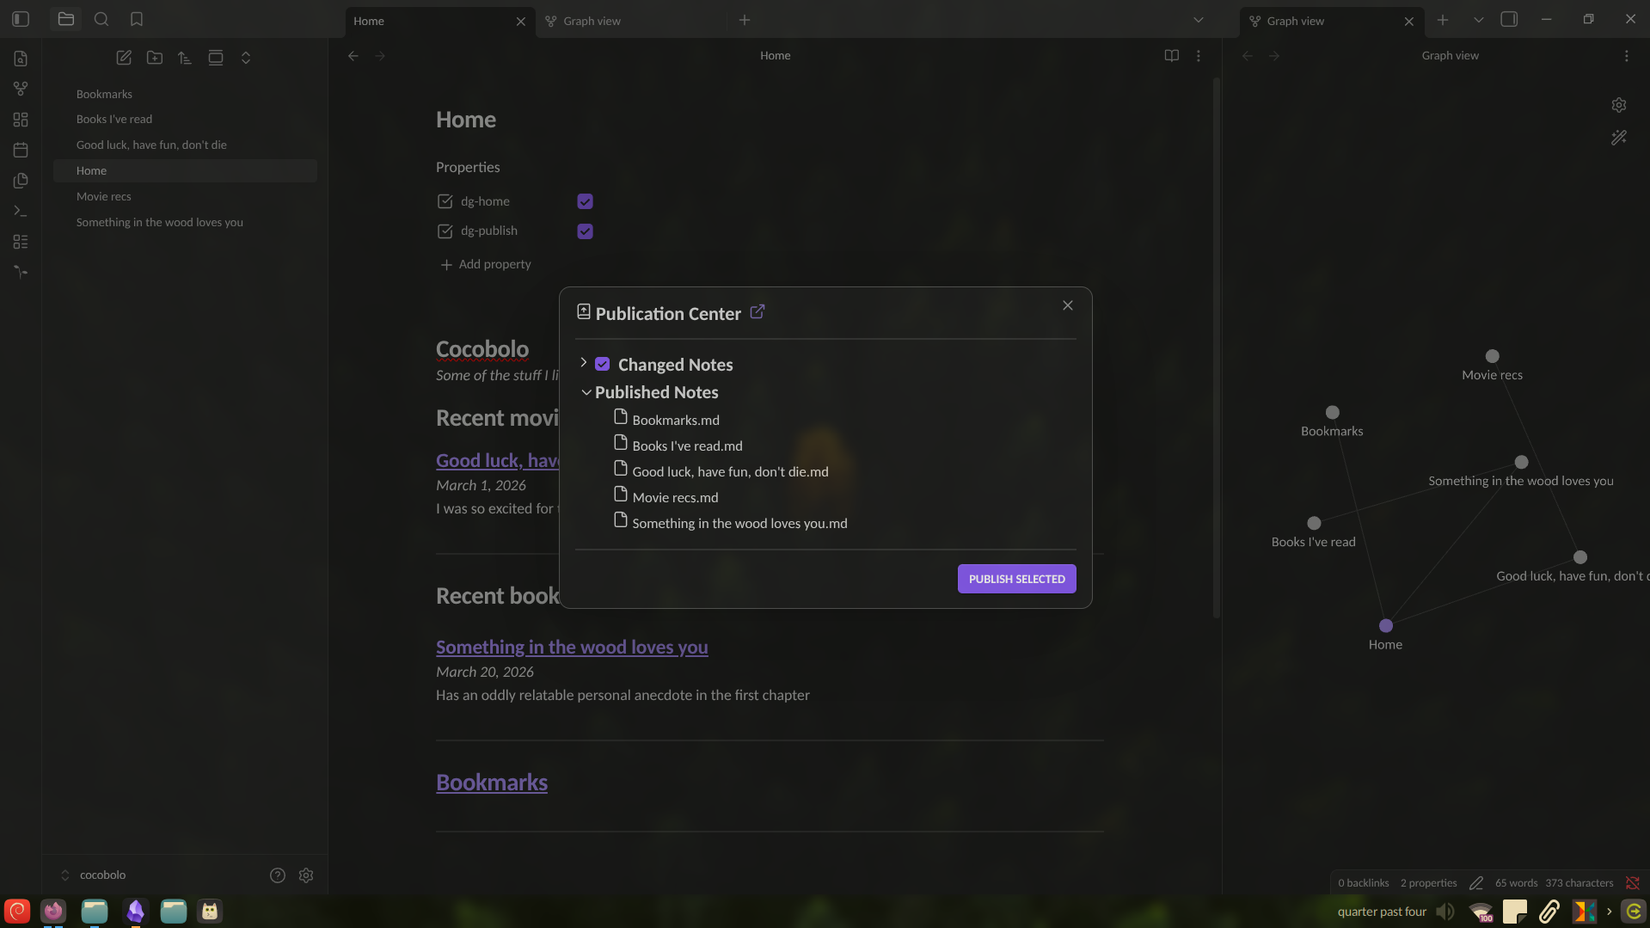This screenshot has width=1650, height=928.
Task: Create a new note via toolbar icon
Action: [124, 58]
